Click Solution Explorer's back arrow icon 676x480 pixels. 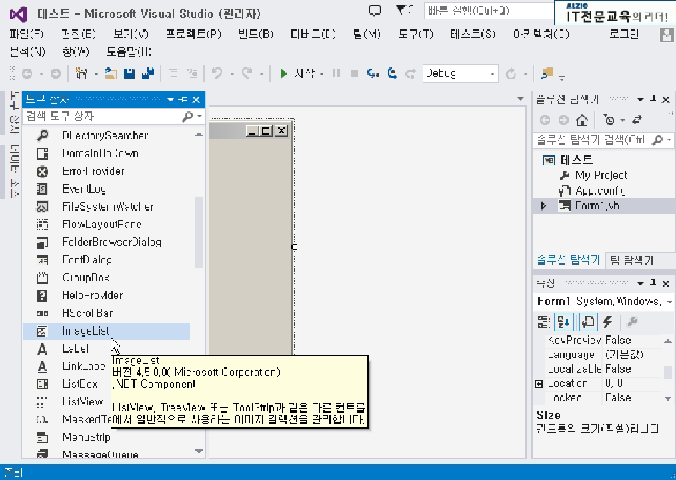545,120
